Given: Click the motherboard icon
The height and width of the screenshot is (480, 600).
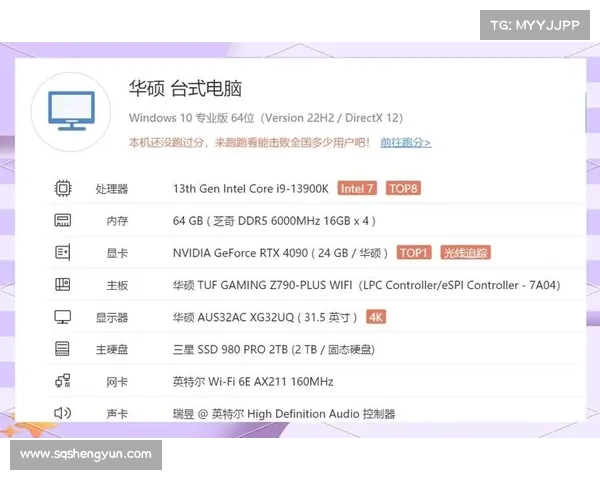Looking at the screenshot, I should tap(63, 284).
